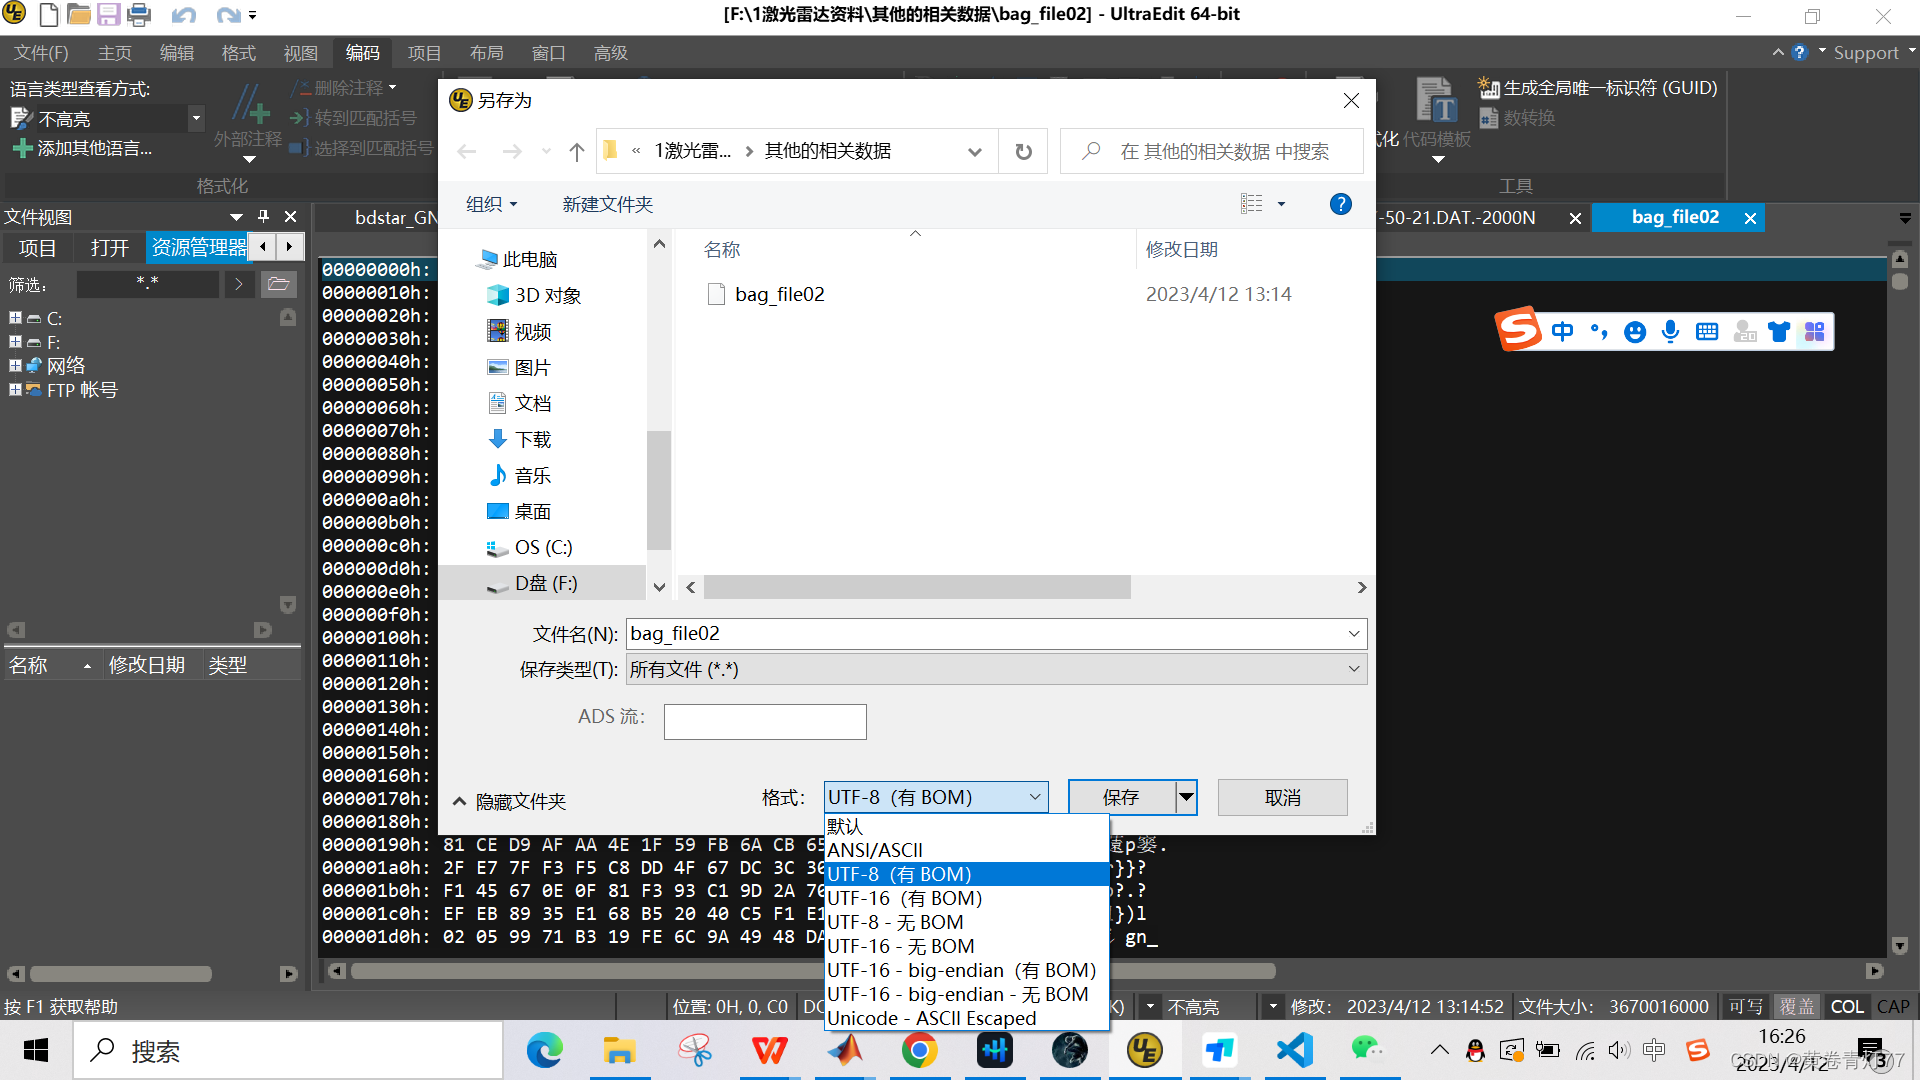Viewport: 1920px width, 1080px height.
Task: Click the New File icon in quick access toolbar
Action: (47, 14)
